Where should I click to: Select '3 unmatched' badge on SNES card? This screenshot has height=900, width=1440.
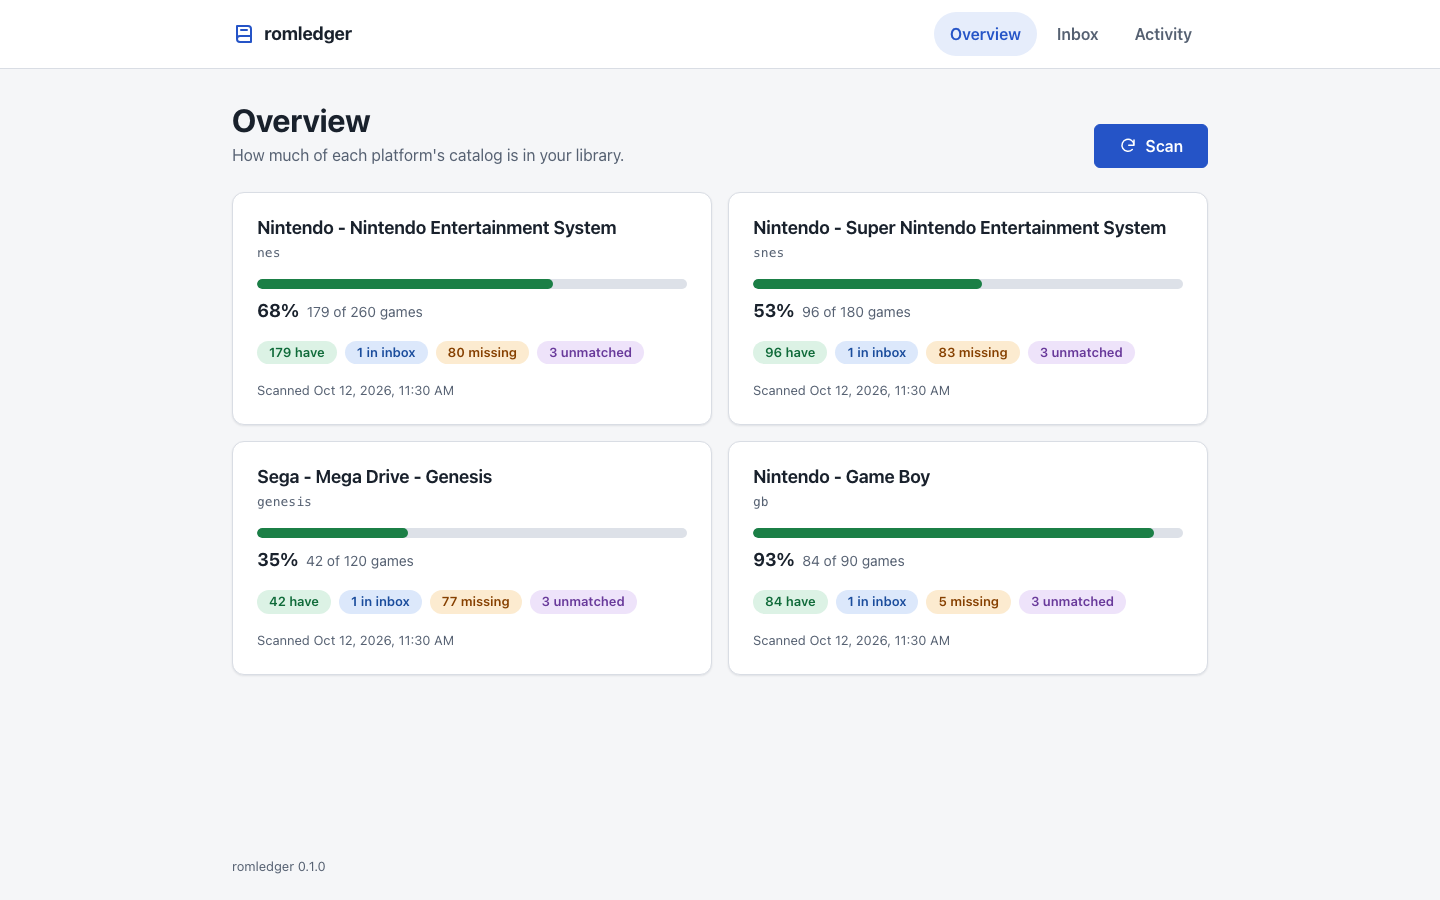(x=1081, y=352)
